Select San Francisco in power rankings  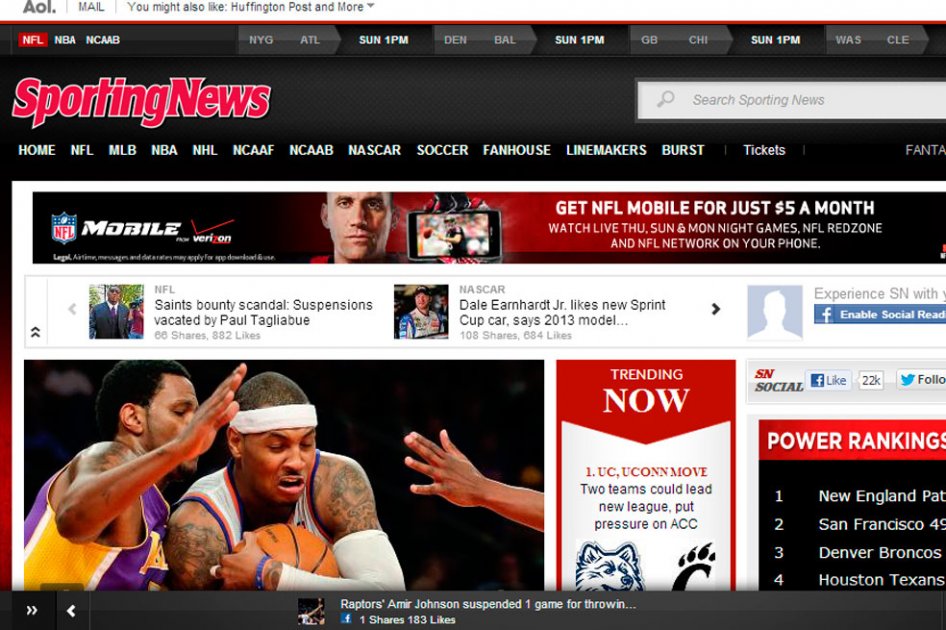881,524
